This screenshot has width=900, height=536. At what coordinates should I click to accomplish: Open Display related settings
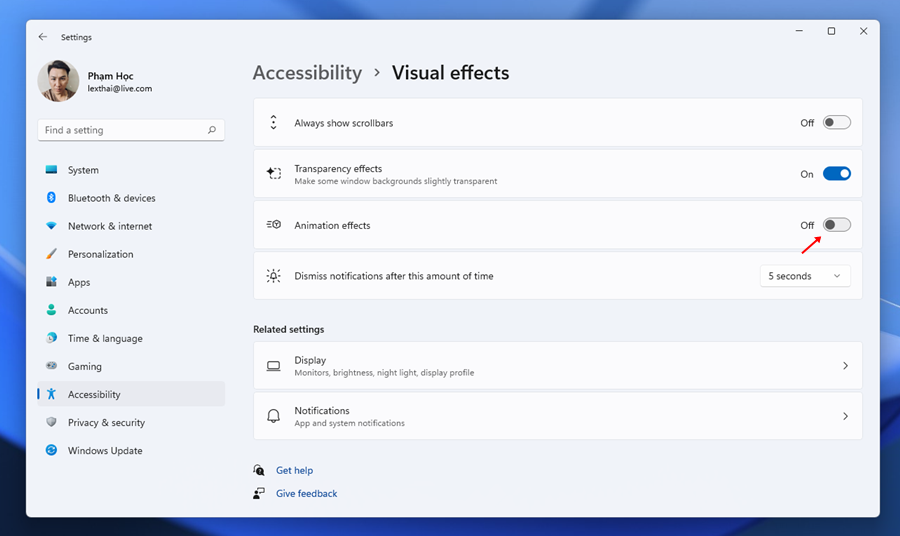pos(557,366)
